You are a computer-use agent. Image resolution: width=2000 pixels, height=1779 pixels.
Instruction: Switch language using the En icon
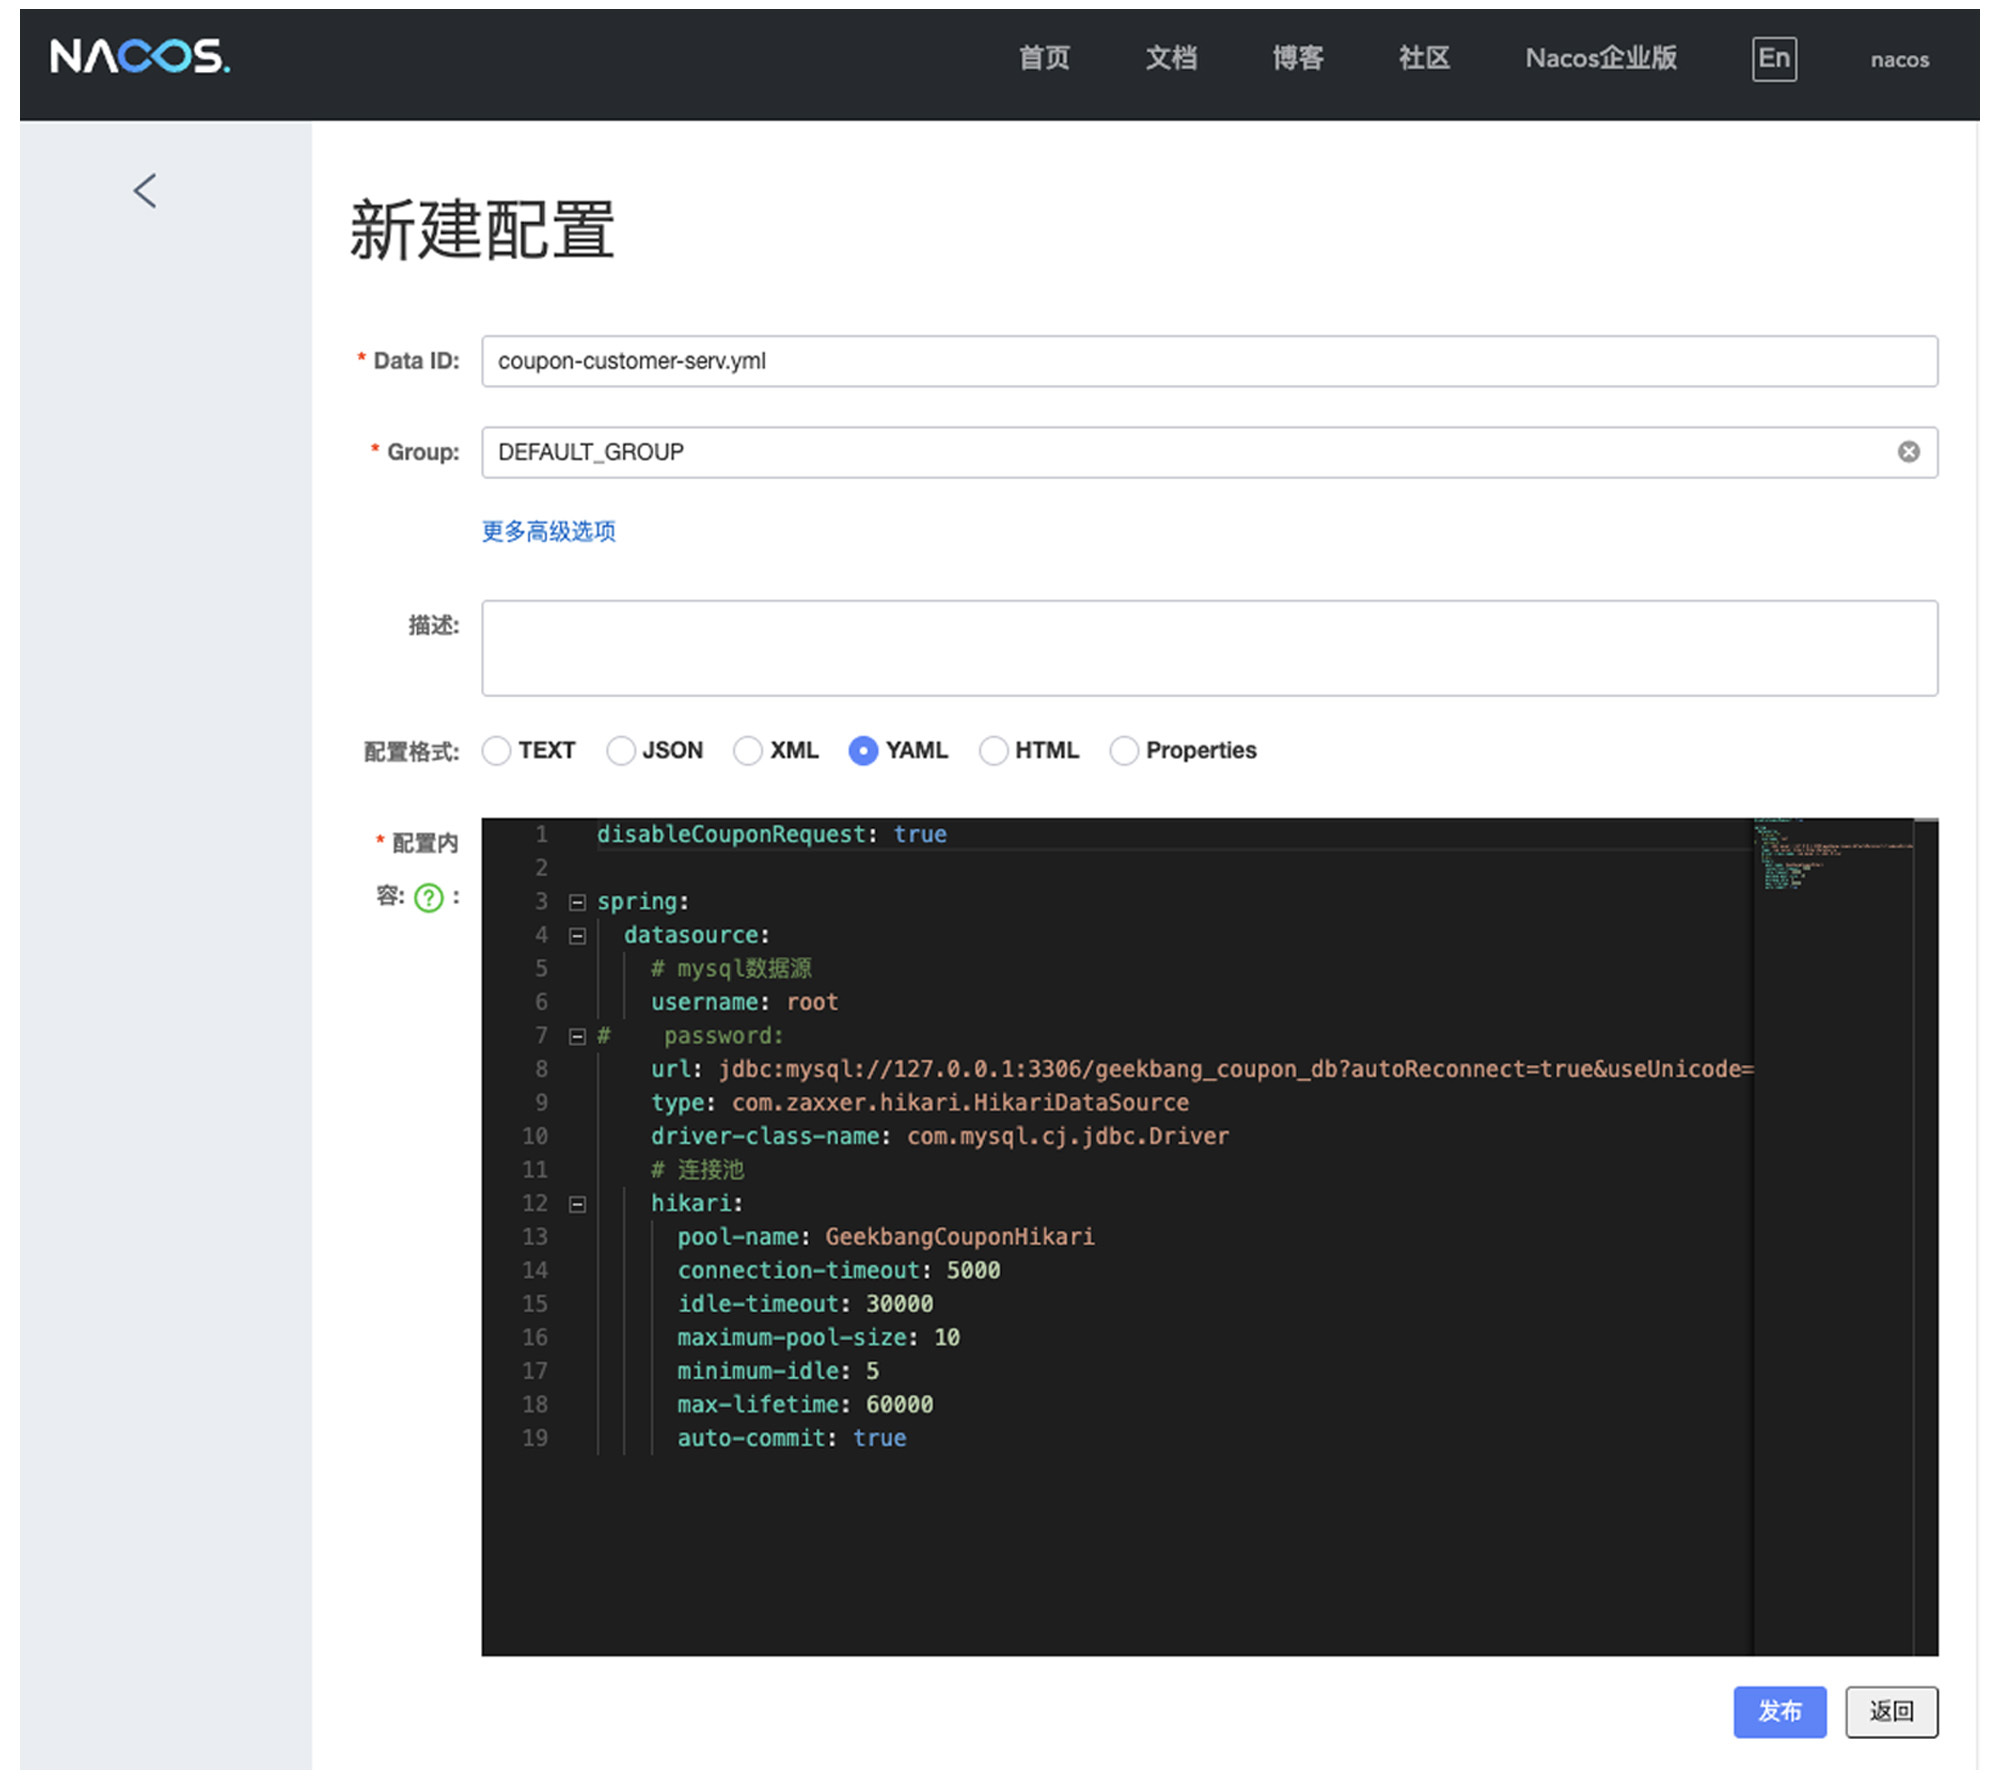(x=1774, y=57)
